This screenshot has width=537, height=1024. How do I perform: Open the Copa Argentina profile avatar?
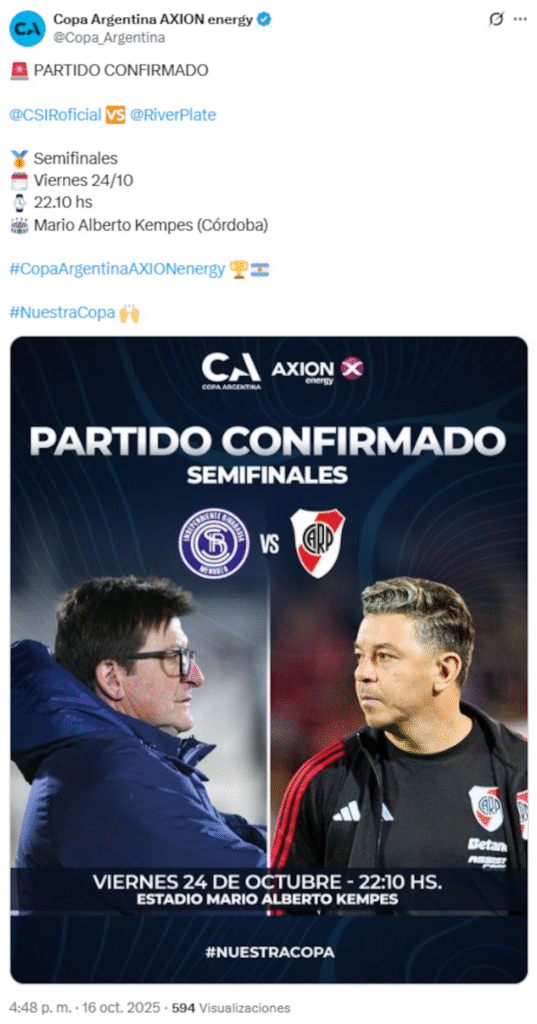point(27,28)
